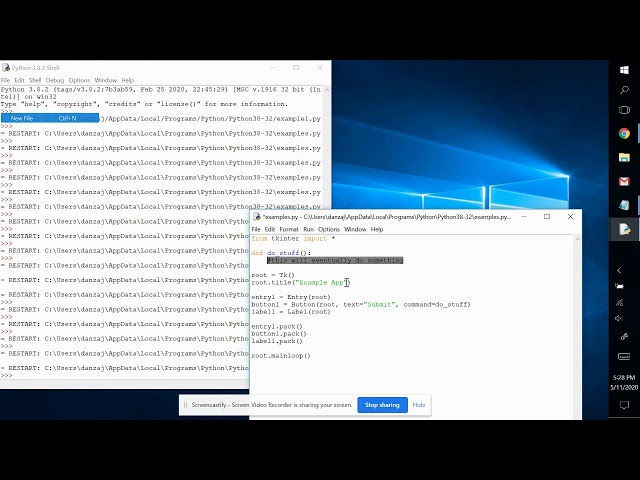640x480 pixels.
Task: Close the Python 3.8.2 Shell window
Action: click(320, 68)
